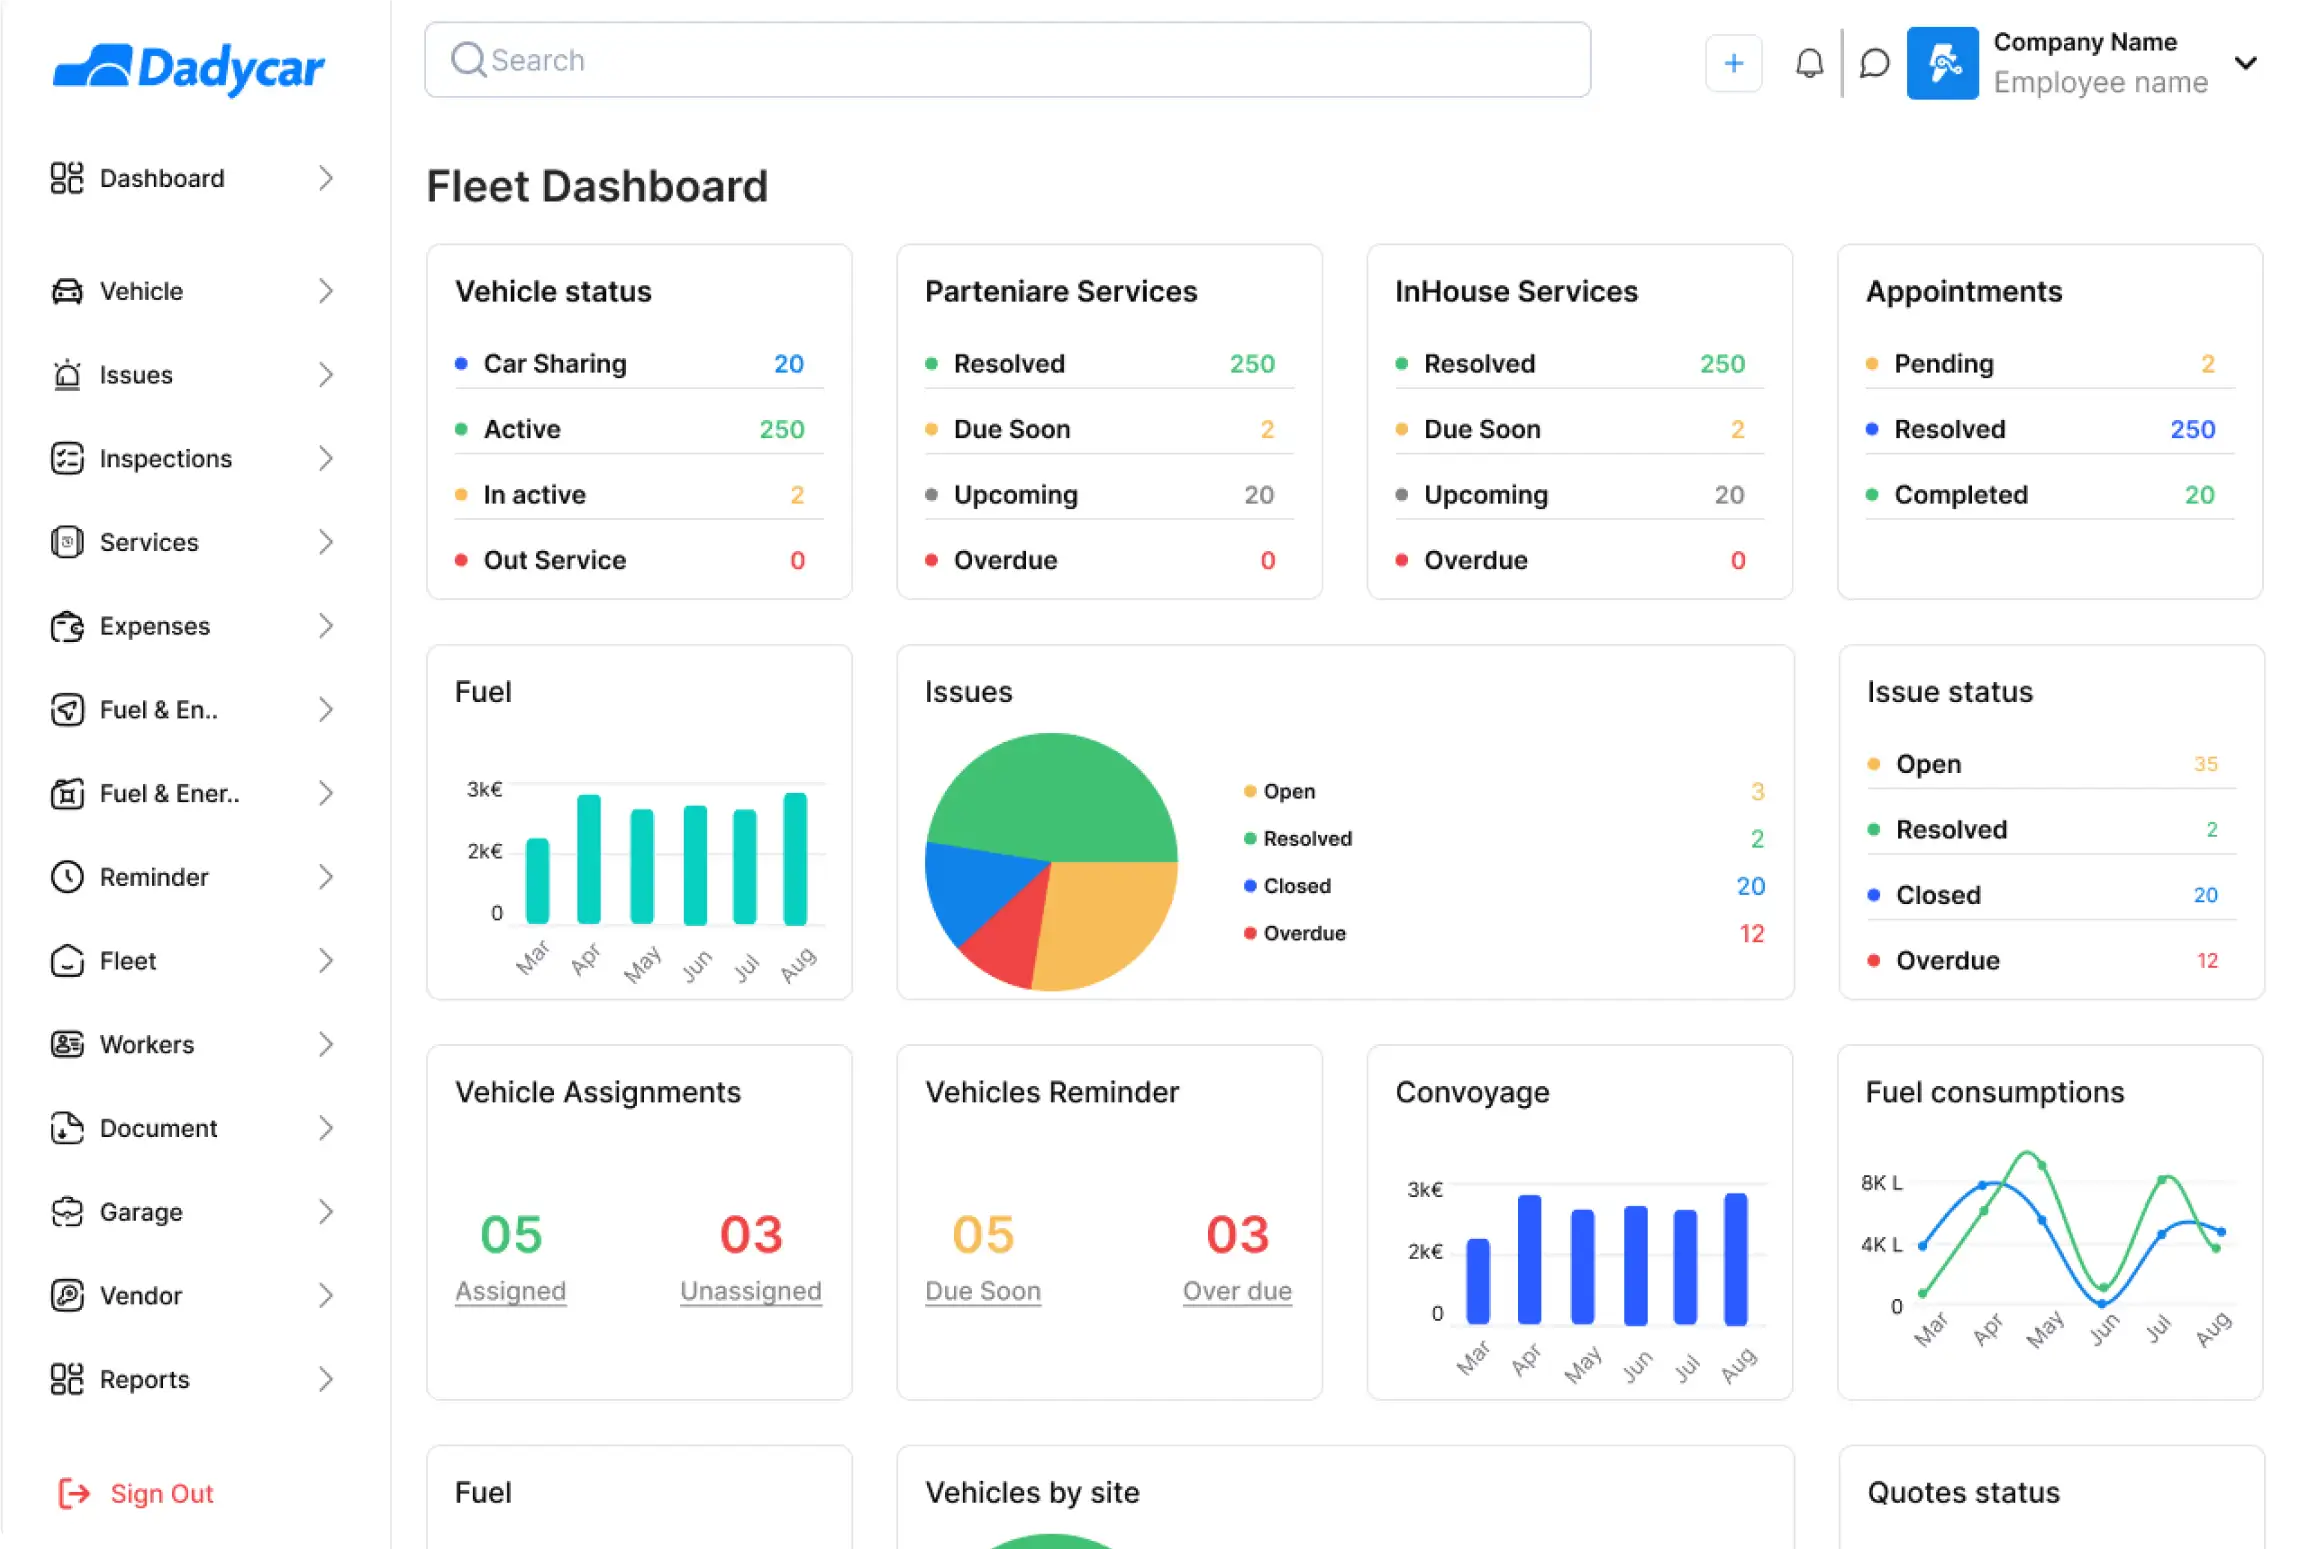The image size is (2304, 1549).
Task: Open the Dashboard menu item
Action: coord(193,178)
